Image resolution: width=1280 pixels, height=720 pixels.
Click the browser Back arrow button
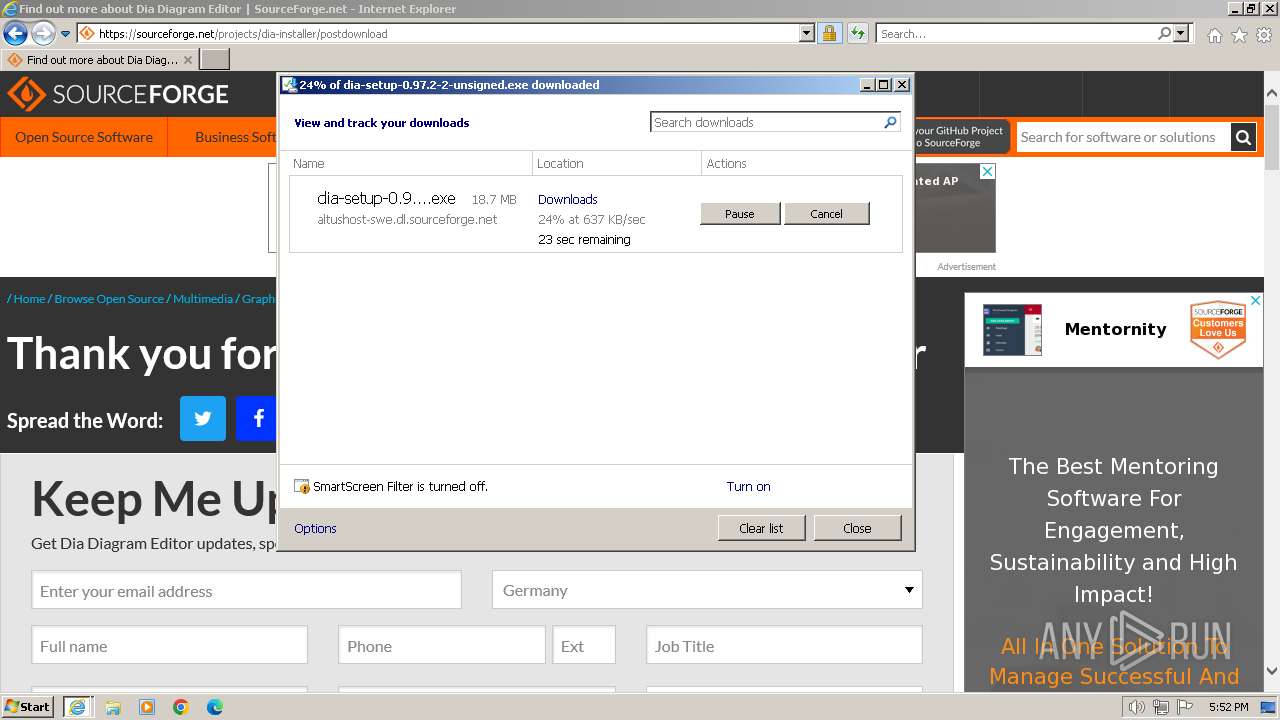tap(15, 33)
